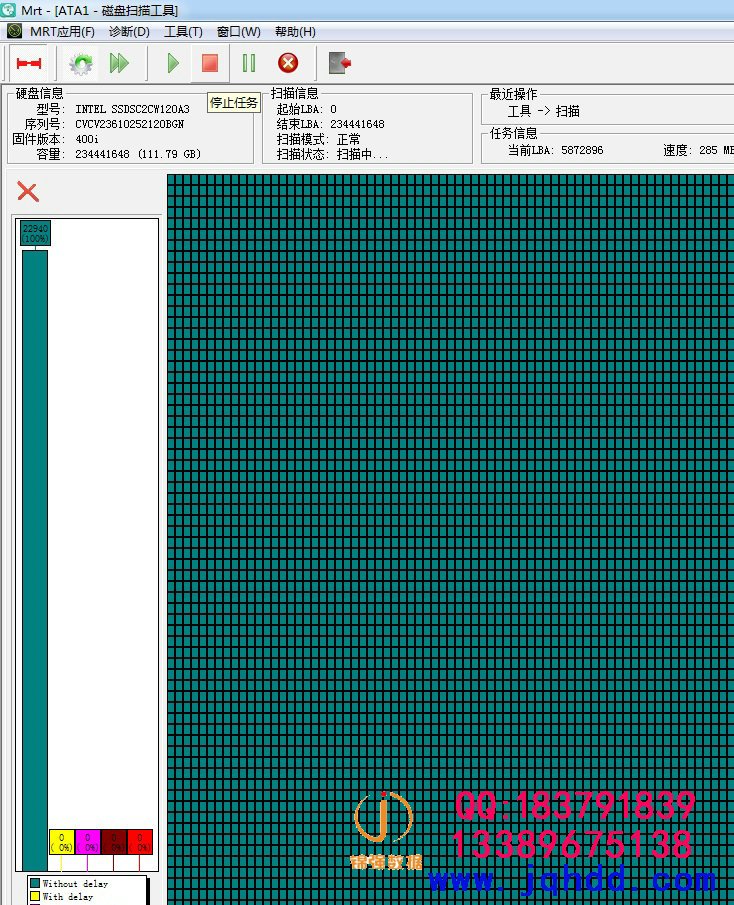734x905 pixels.
Task: Click the current LBA value 5872896
Action: pos(582,150)
